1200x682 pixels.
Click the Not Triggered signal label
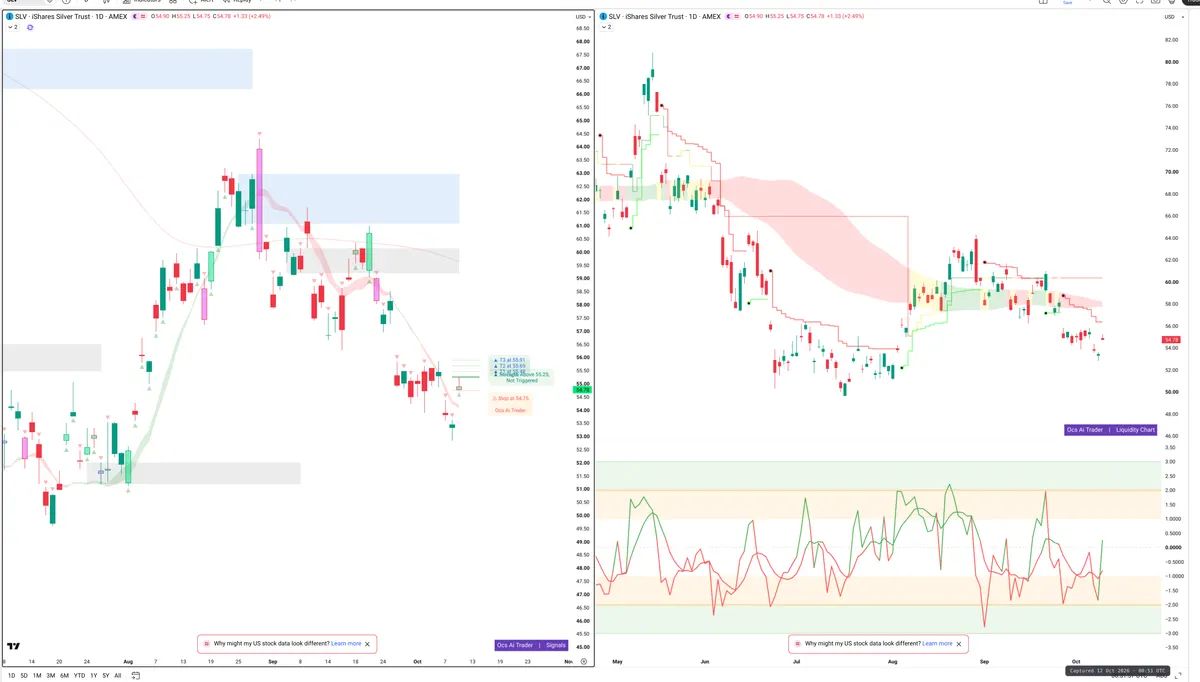(x=522, y=380)
